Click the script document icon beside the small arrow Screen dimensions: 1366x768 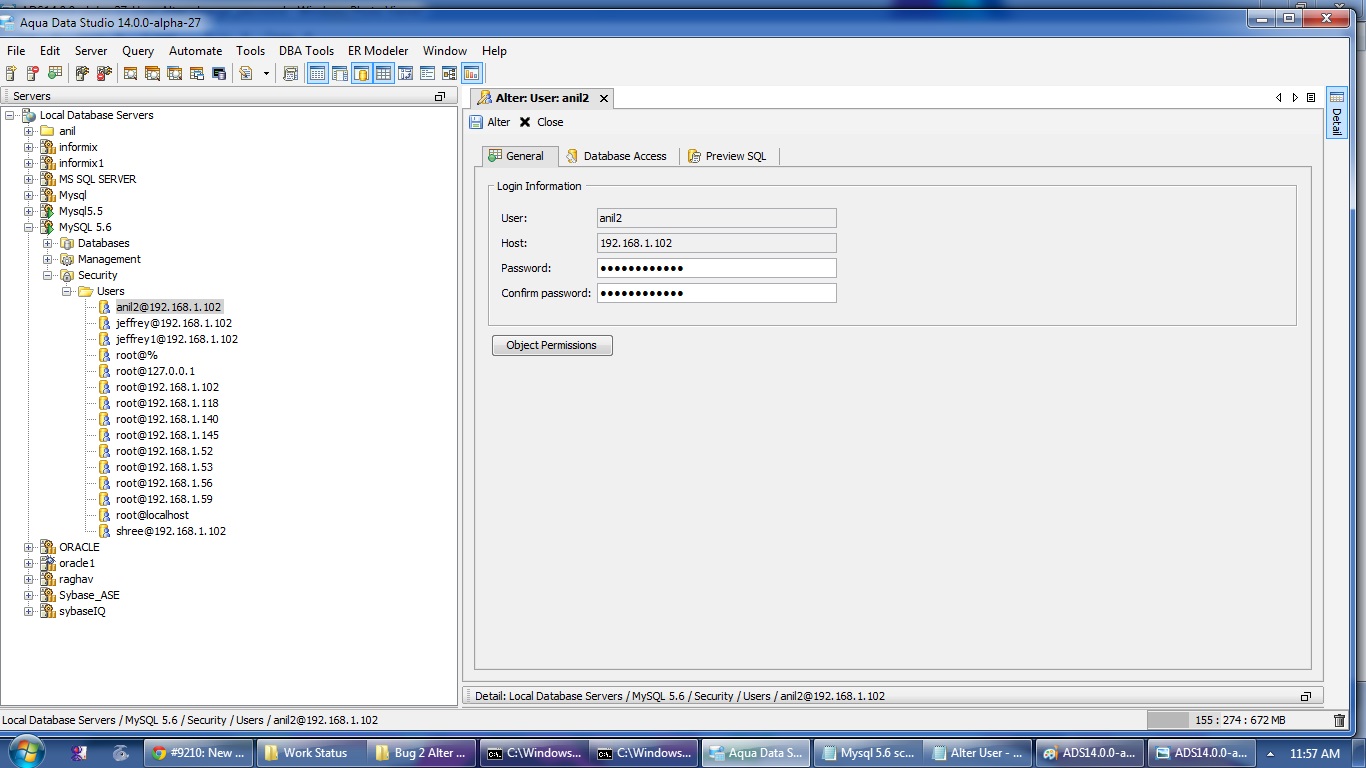point(245,73)
